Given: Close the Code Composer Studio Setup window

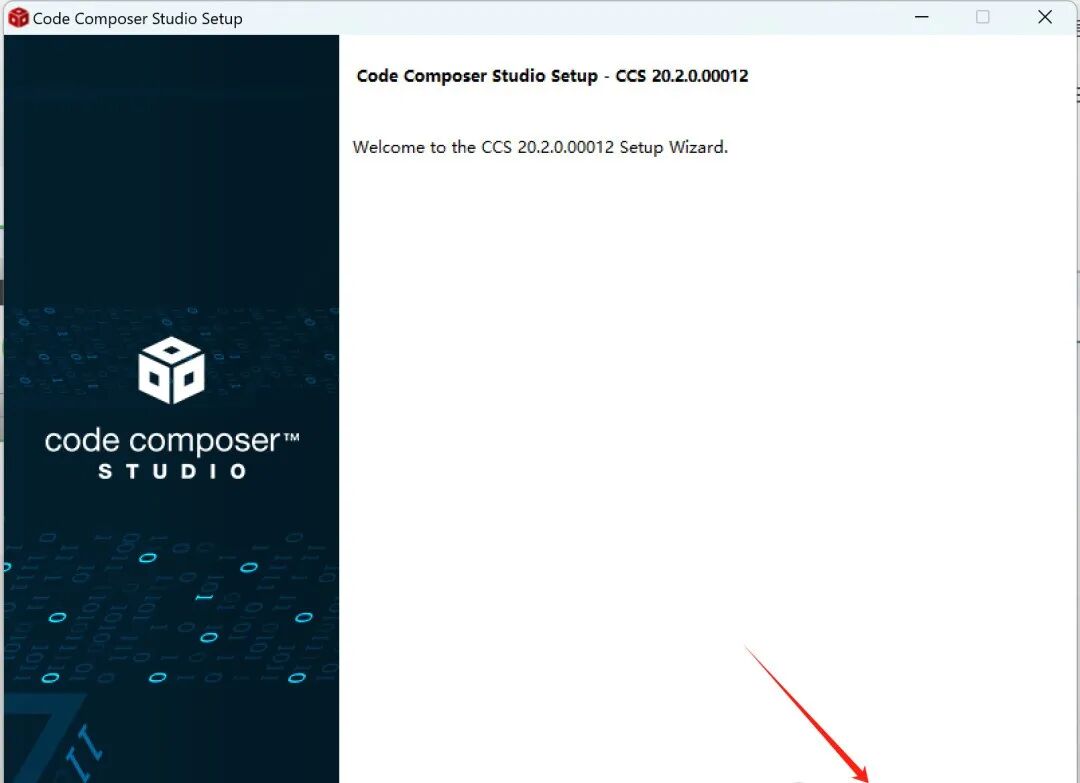Looking at the screenshot, I should pyautogui.click(x=1045, y=17).
